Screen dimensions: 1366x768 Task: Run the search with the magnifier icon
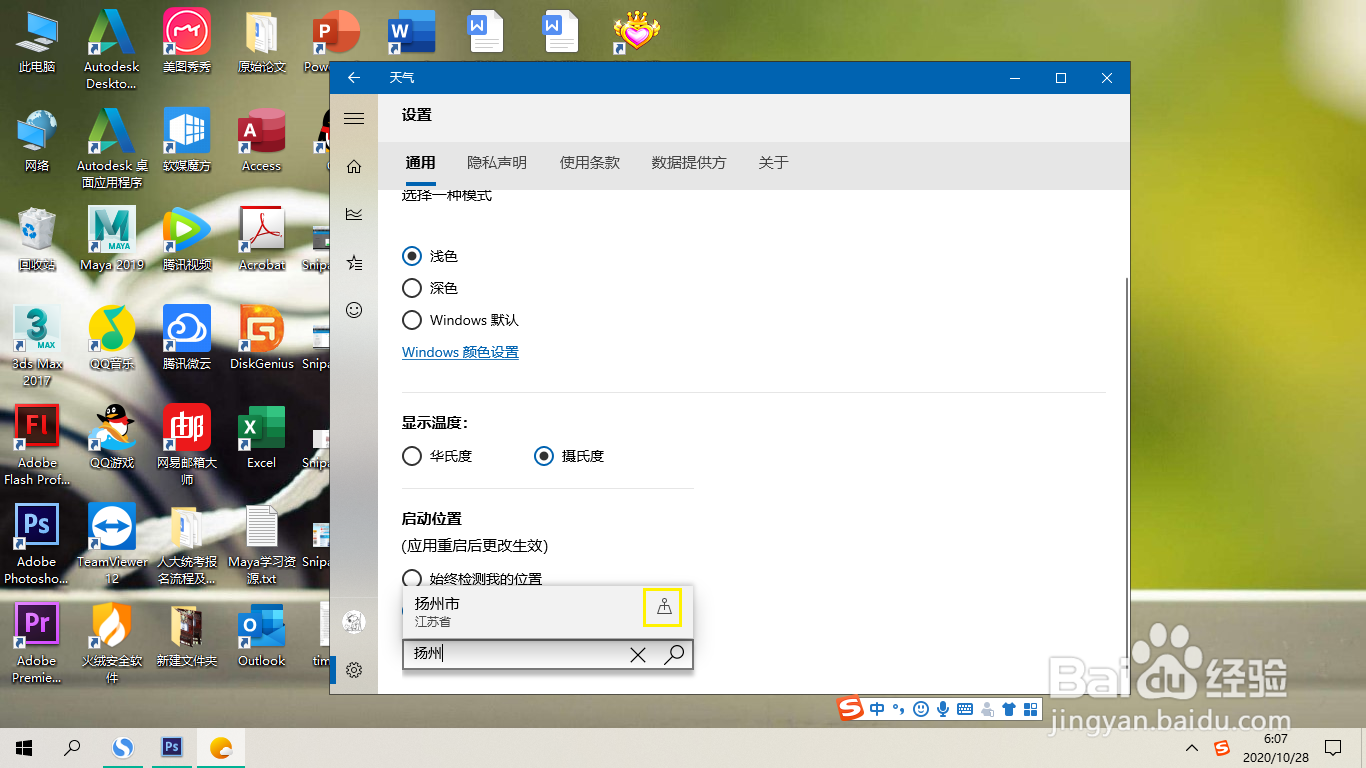pyautogui.click(x=674, y=654)
